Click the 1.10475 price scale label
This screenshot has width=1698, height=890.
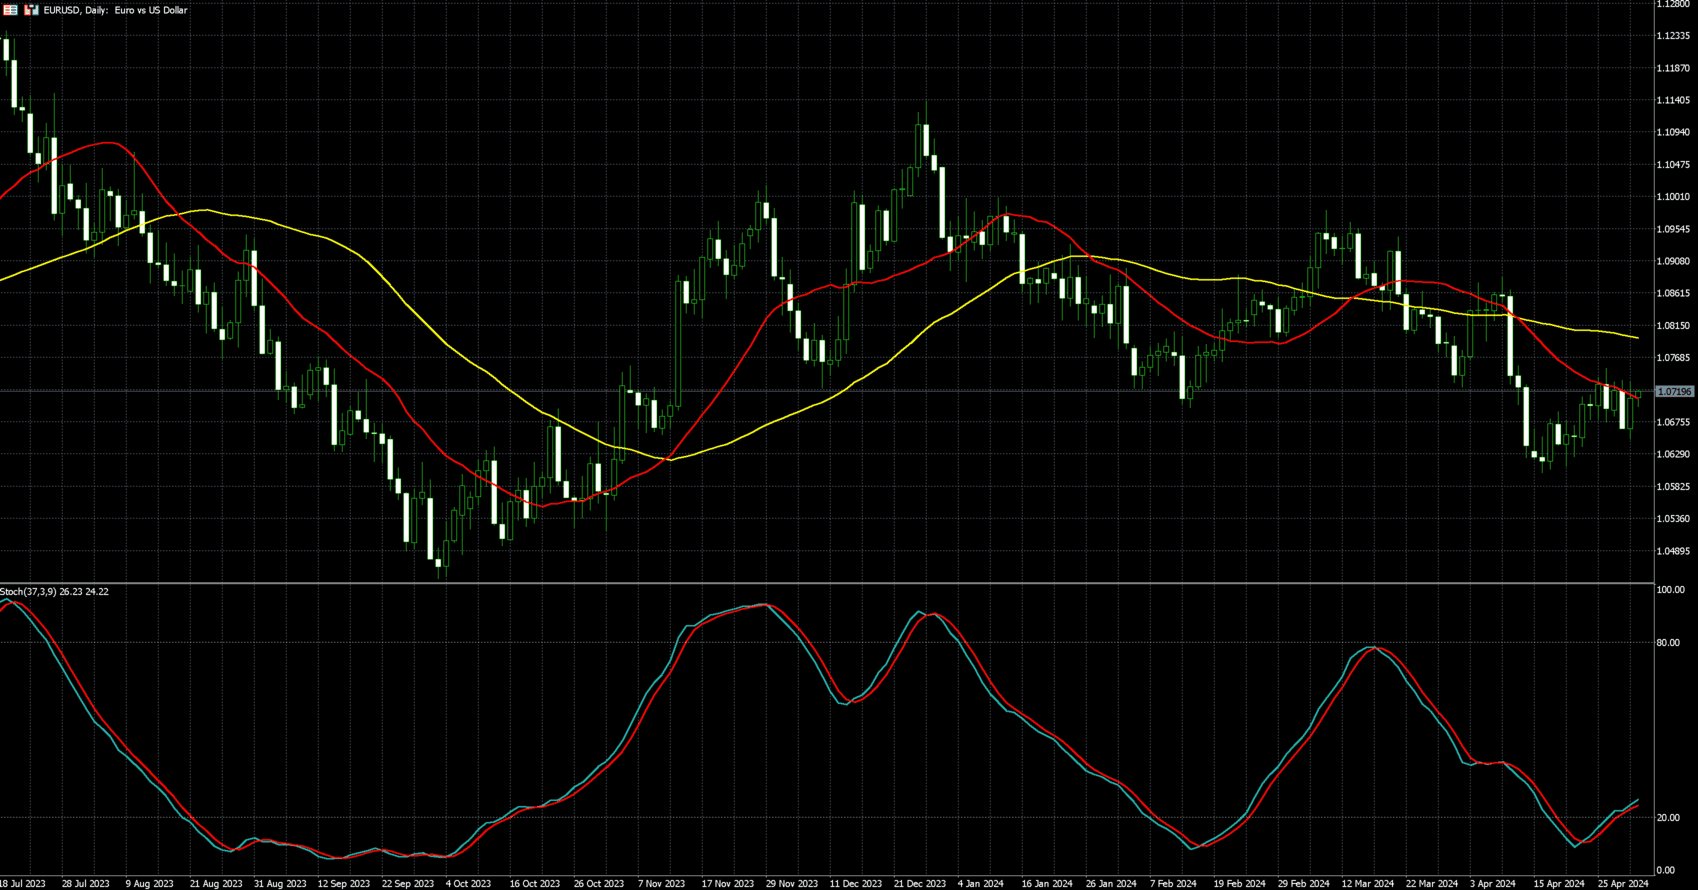coord(1674,165)
